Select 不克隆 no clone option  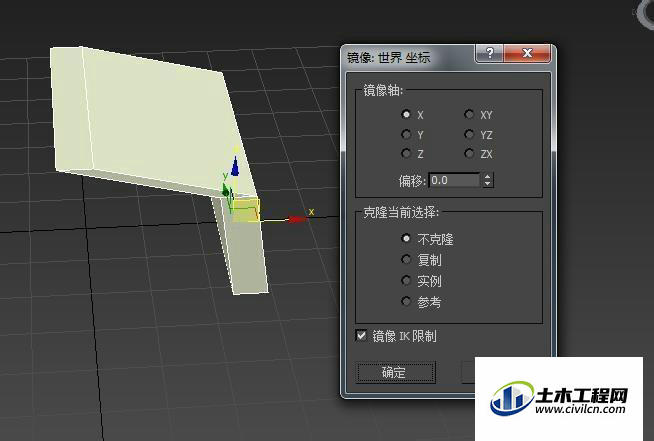point(405,238)
